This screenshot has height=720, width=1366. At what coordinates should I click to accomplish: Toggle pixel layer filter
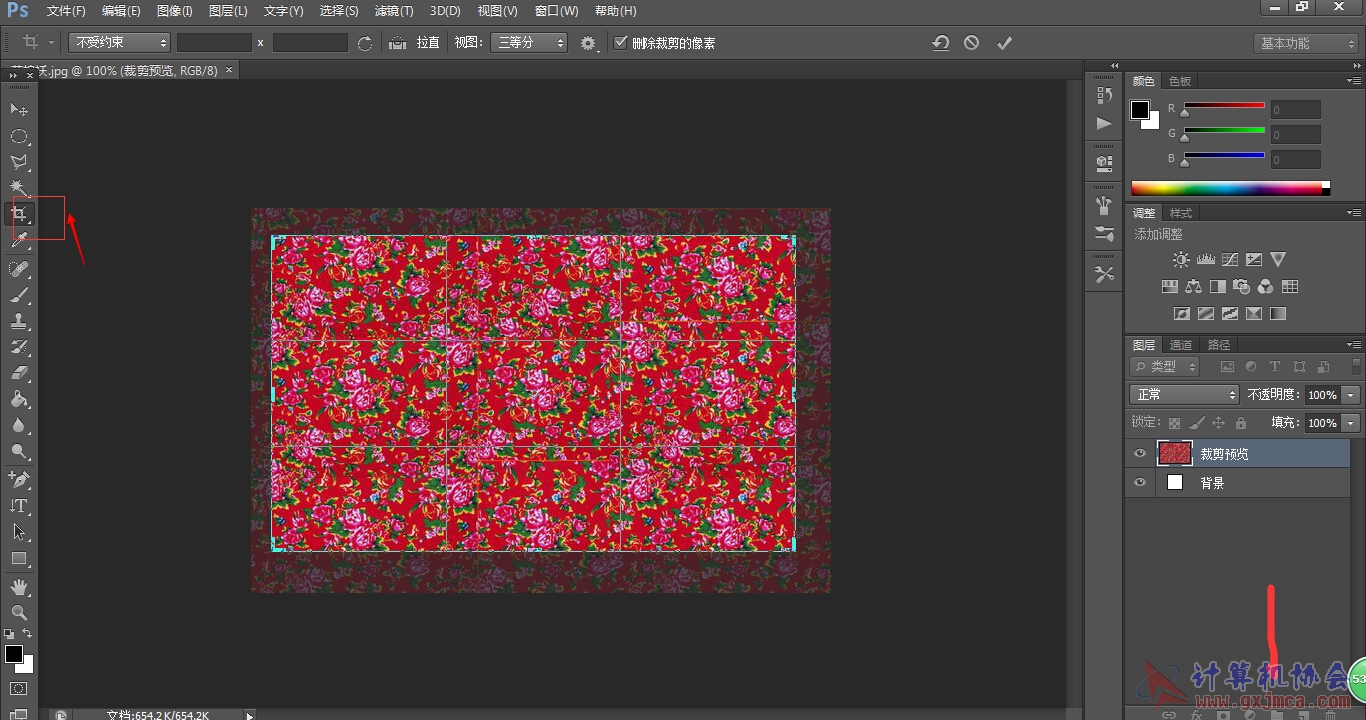[1227, 367]
